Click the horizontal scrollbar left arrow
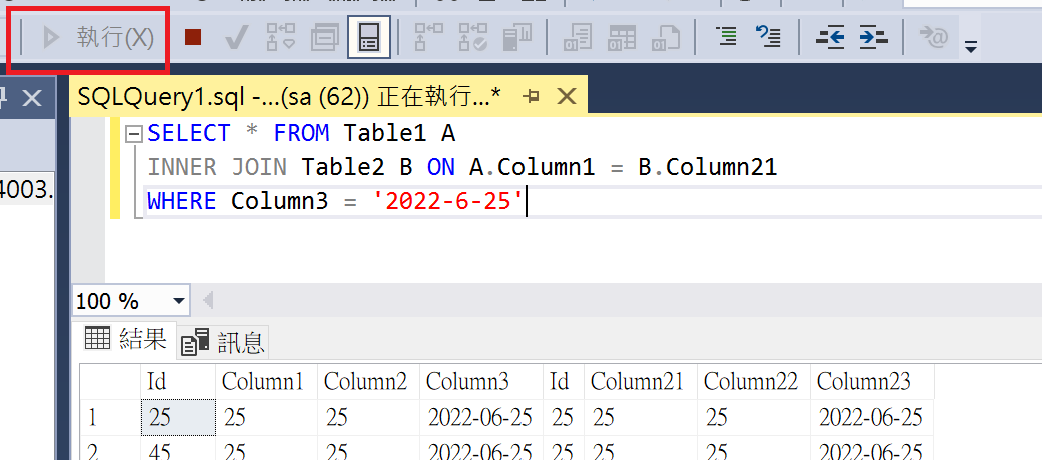The width and height of the screenshot is (1042, 460). click(x=209, y=301)
